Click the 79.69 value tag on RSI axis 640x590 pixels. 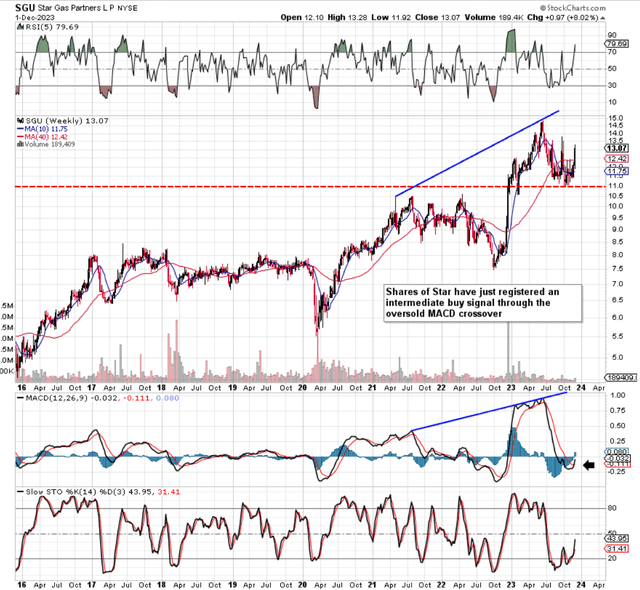(x=617, y=44)
